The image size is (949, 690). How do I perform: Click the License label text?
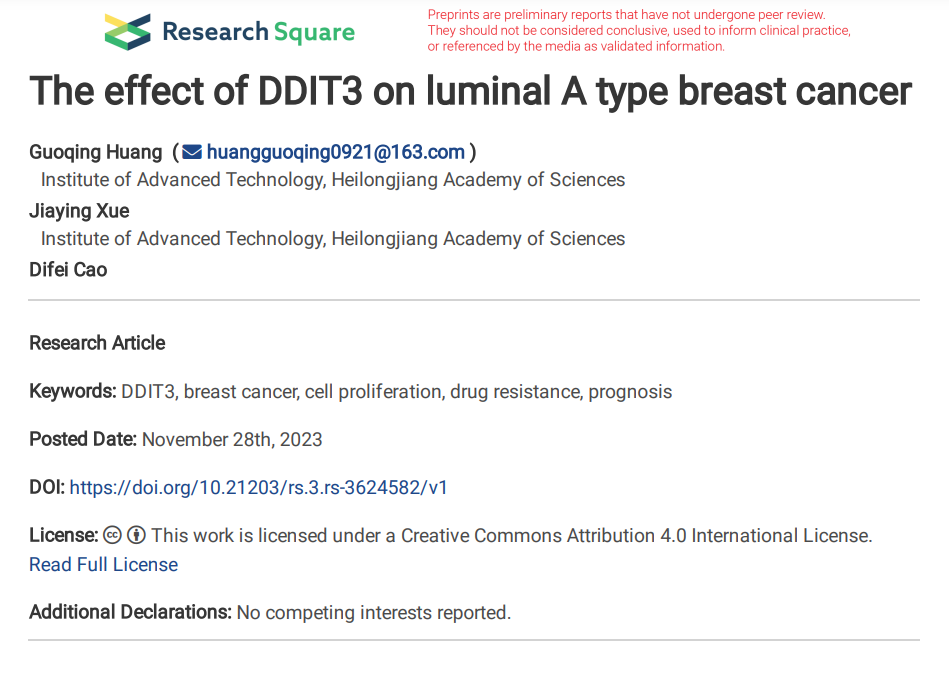point(64,535)
